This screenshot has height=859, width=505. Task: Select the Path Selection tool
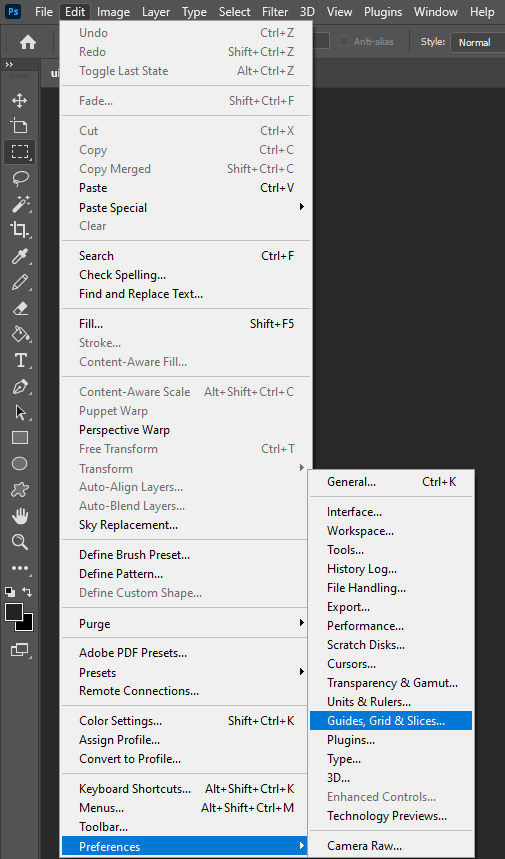pos(20,412)
